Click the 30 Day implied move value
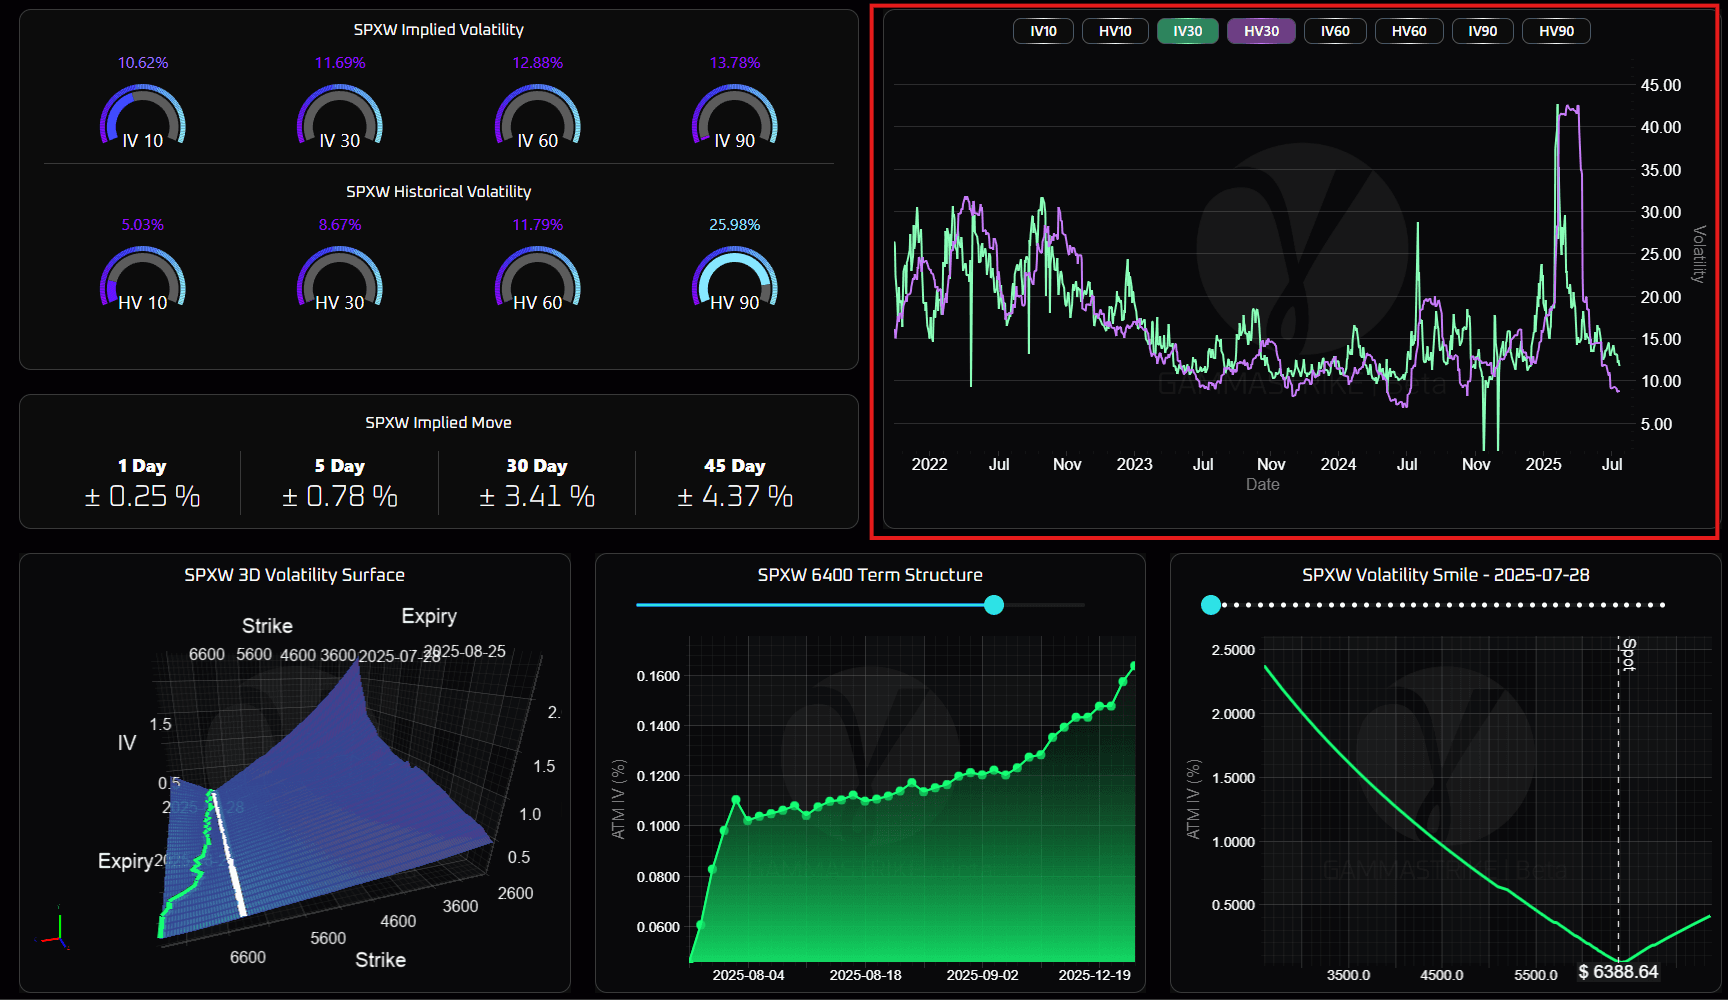The width and height of the screenshot is (1728, 1000). point(537,496)
